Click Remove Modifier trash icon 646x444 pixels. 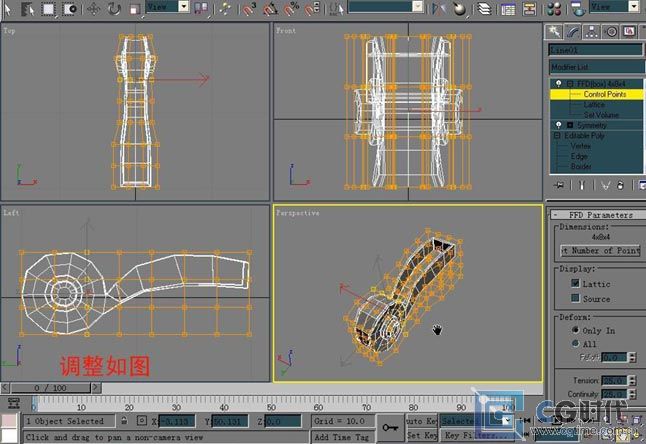(620, 185)
